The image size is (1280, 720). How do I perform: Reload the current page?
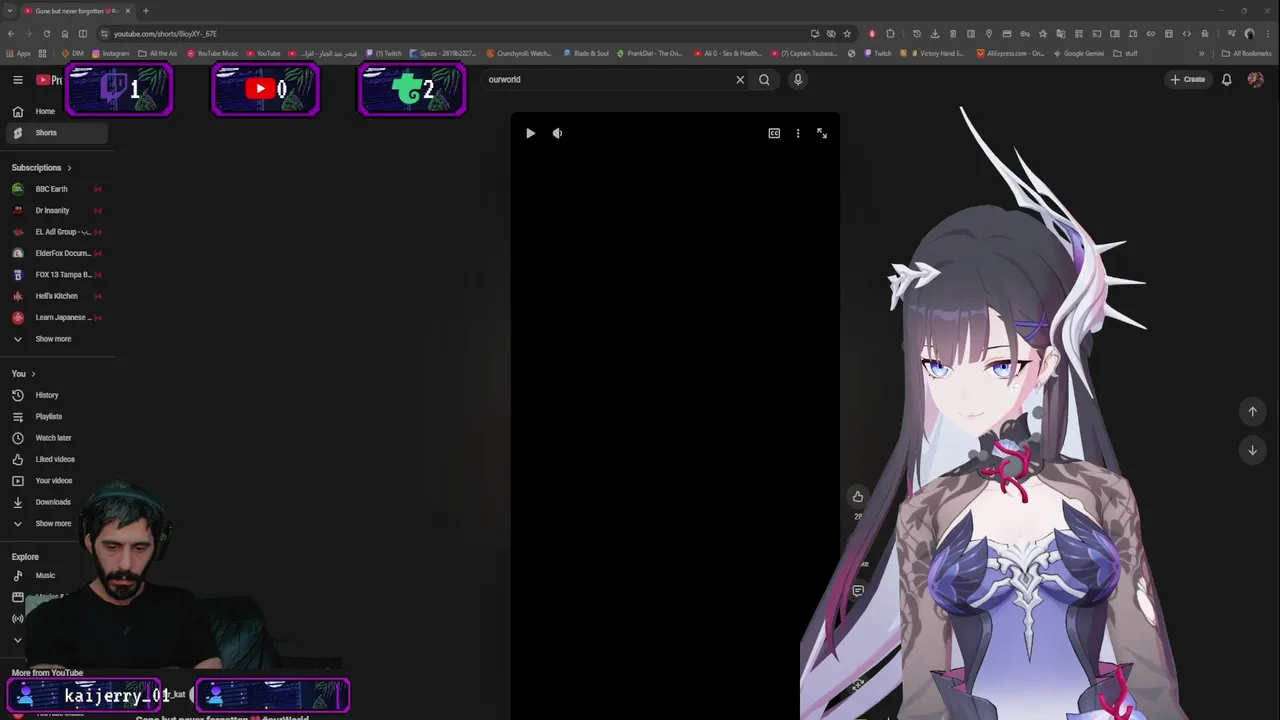pos(46,33)
